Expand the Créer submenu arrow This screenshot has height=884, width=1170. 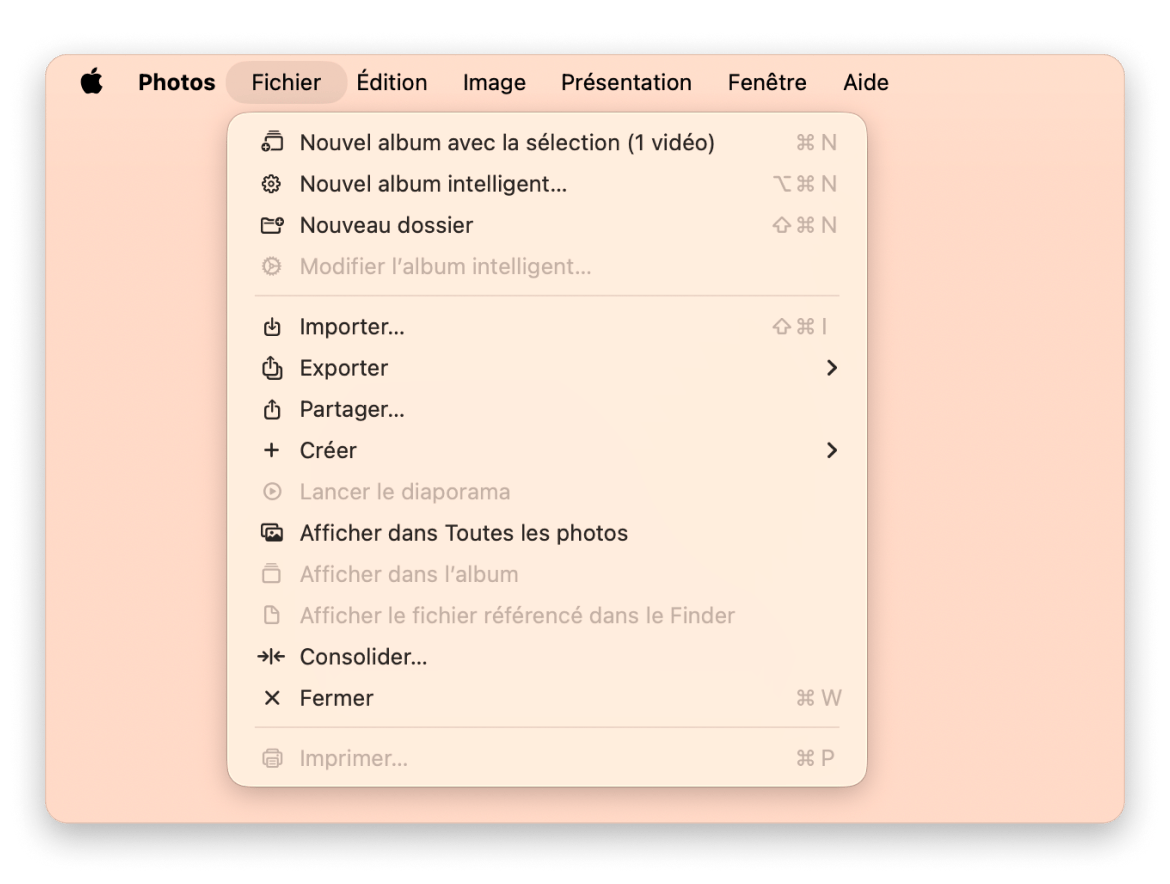(831, 450)
